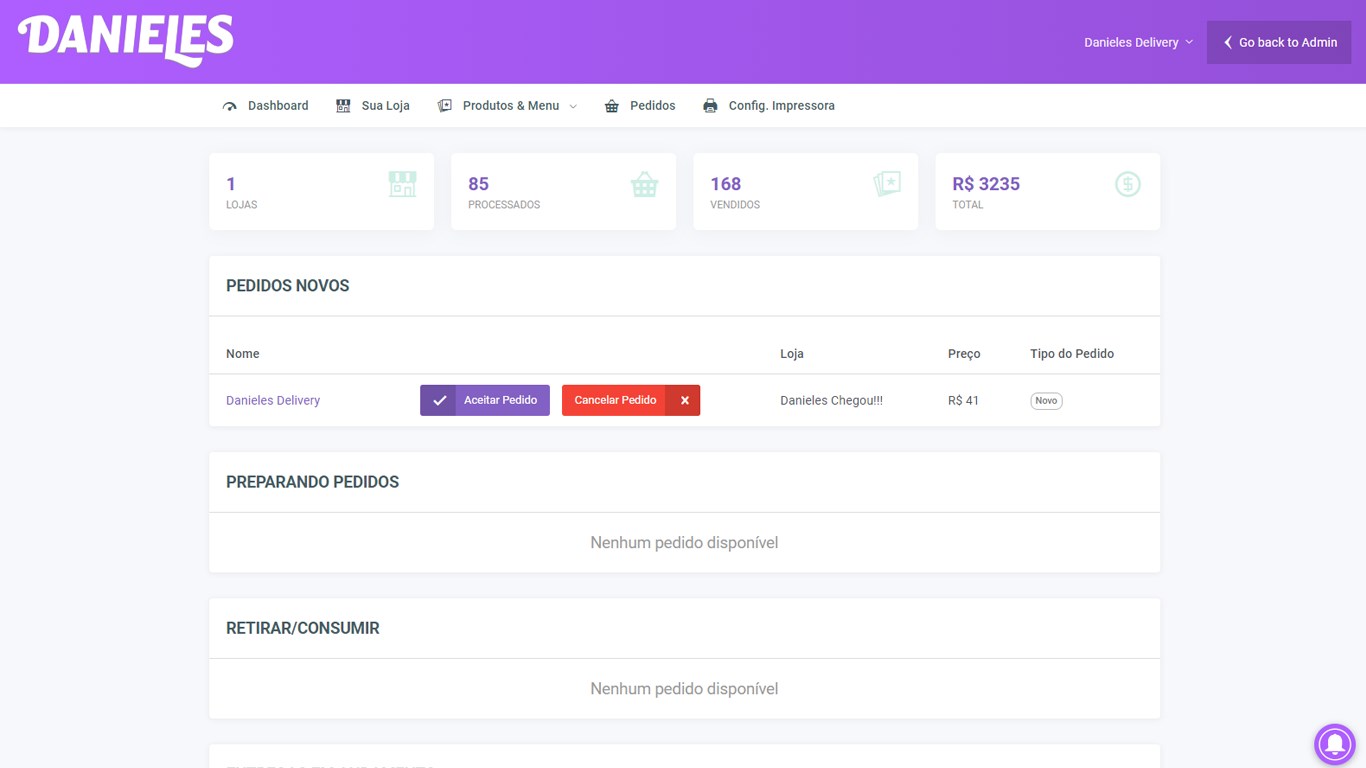Open the Pedidos menu item
This screenshot has height=768, width=1366.
click(640, 106)
